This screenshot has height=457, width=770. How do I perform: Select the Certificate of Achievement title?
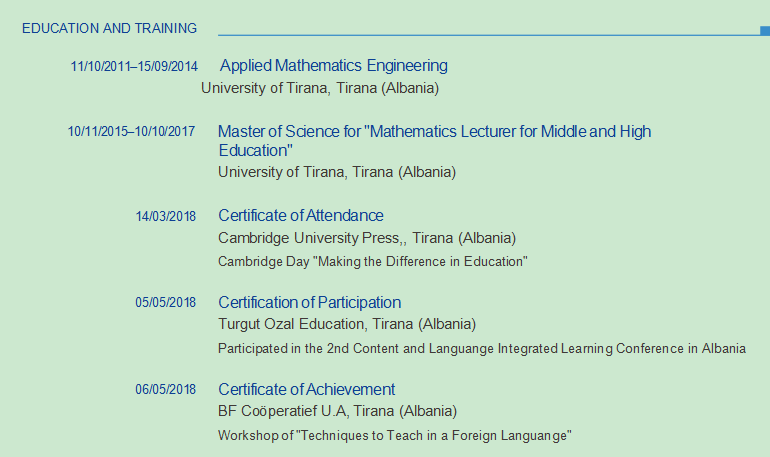click(306, 390)
